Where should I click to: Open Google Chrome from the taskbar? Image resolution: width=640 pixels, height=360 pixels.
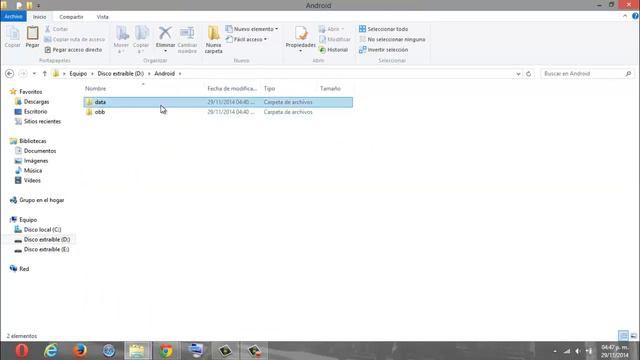166,351
